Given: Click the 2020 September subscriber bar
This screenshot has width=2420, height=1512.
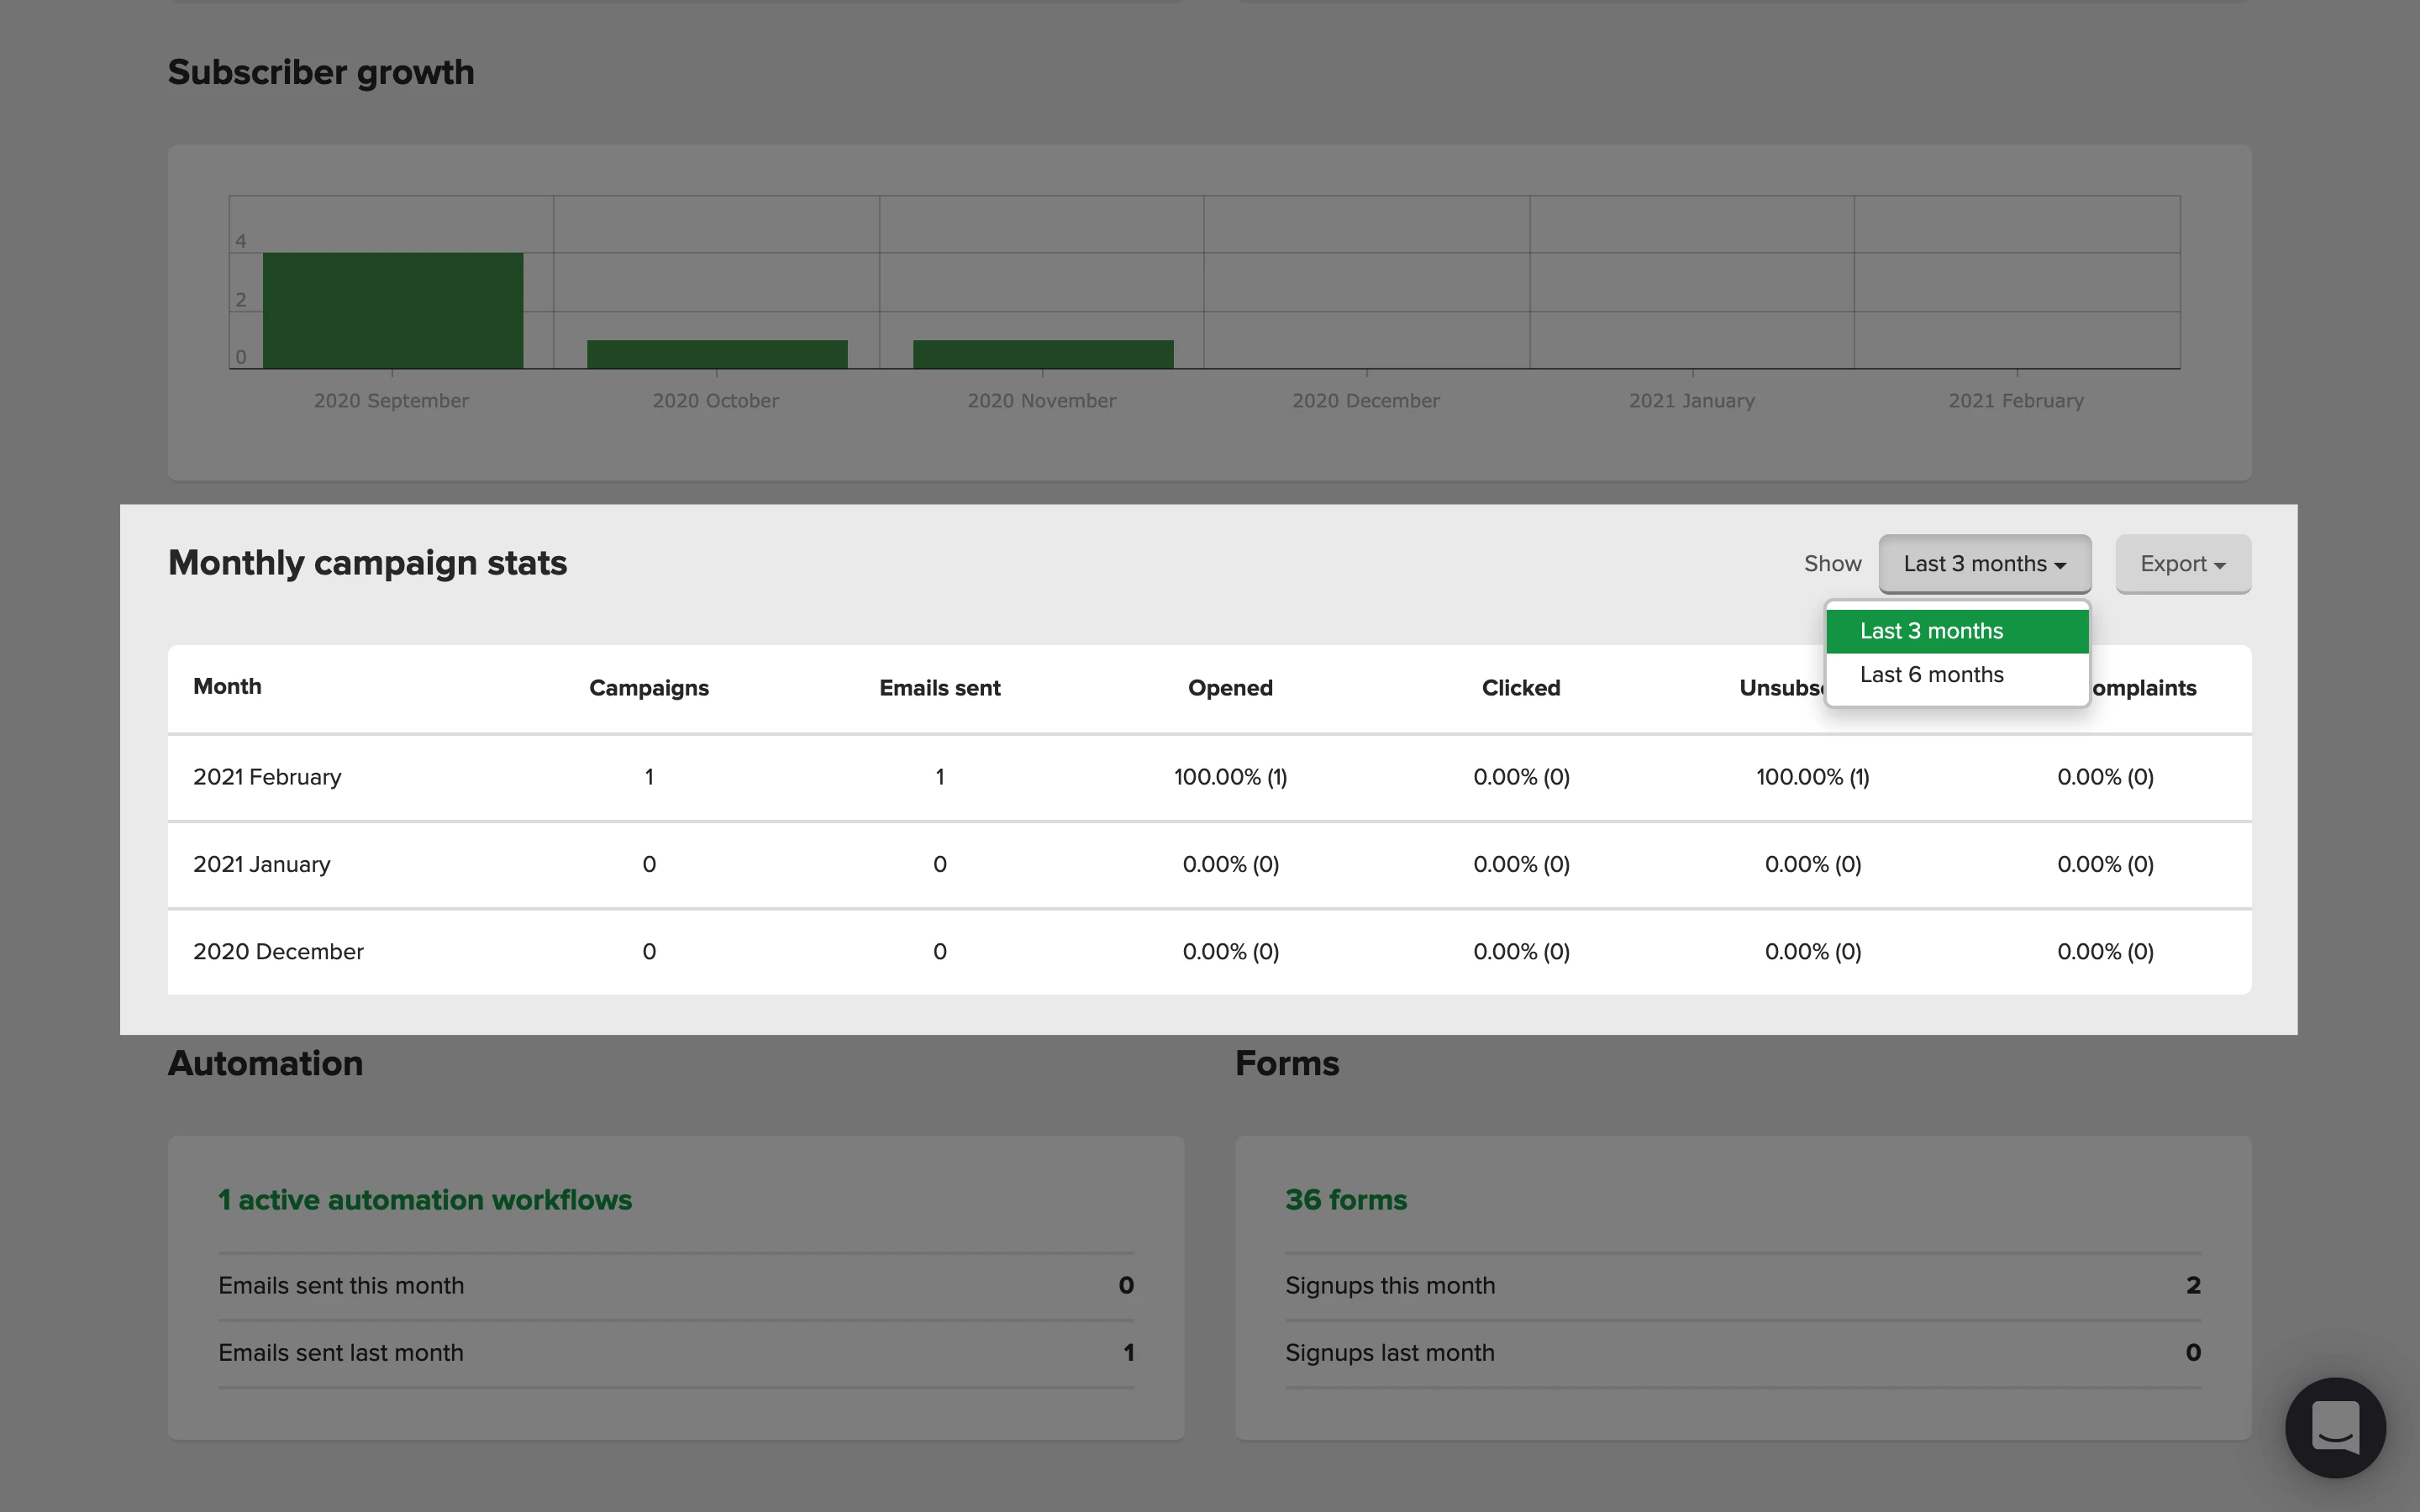Looking at the screenshot, I should click(392, 311).
